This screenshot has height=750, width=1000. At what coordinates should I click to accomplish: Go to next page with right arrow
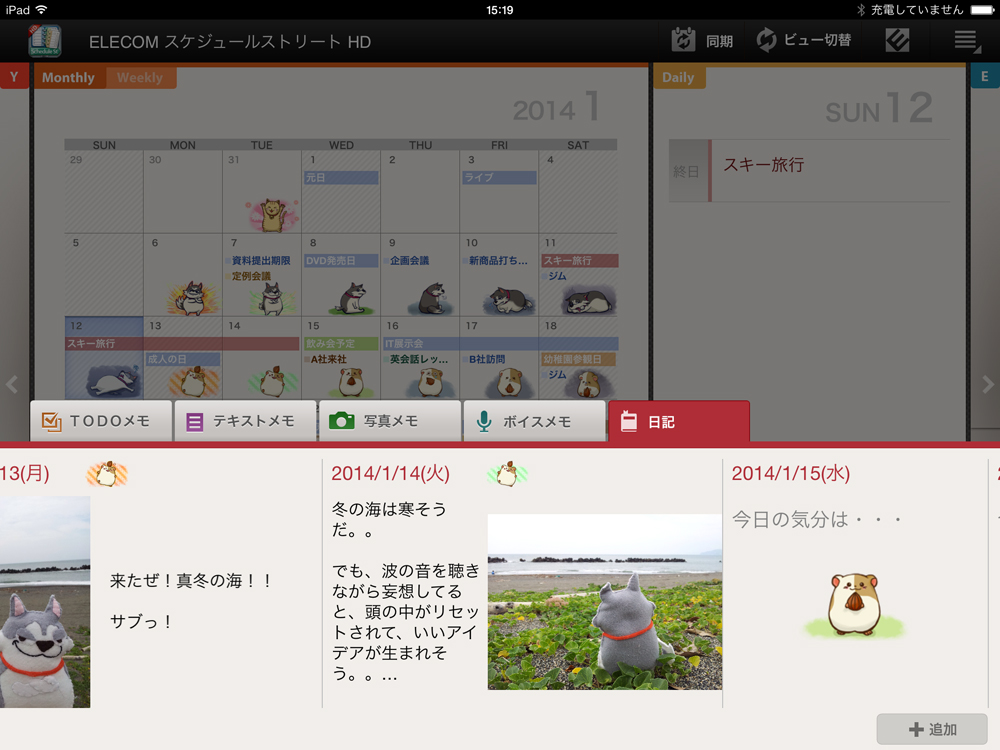tap(988, 385)
